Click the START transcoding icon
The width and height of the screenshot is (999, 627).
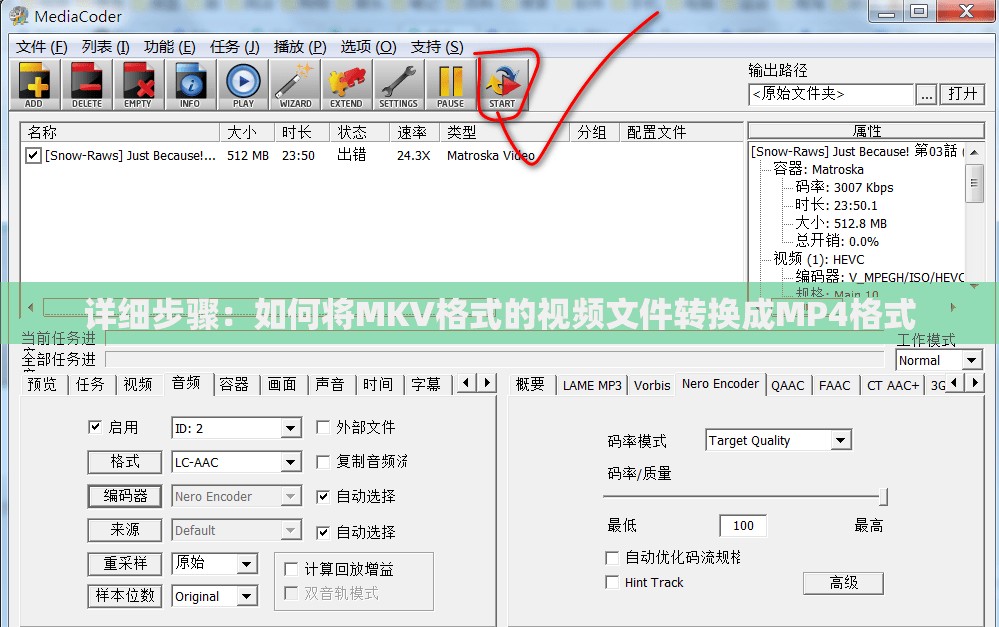pyautogui.click(x=503, y=85)
